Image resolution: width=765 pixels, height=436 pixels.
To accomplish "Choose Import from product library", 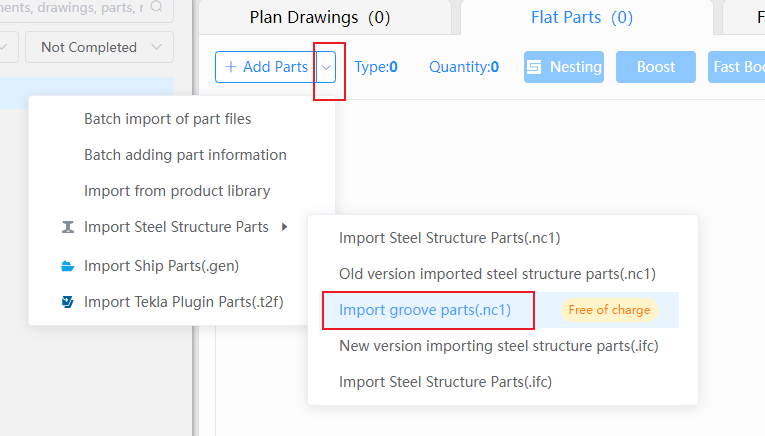I will point(177,191).
